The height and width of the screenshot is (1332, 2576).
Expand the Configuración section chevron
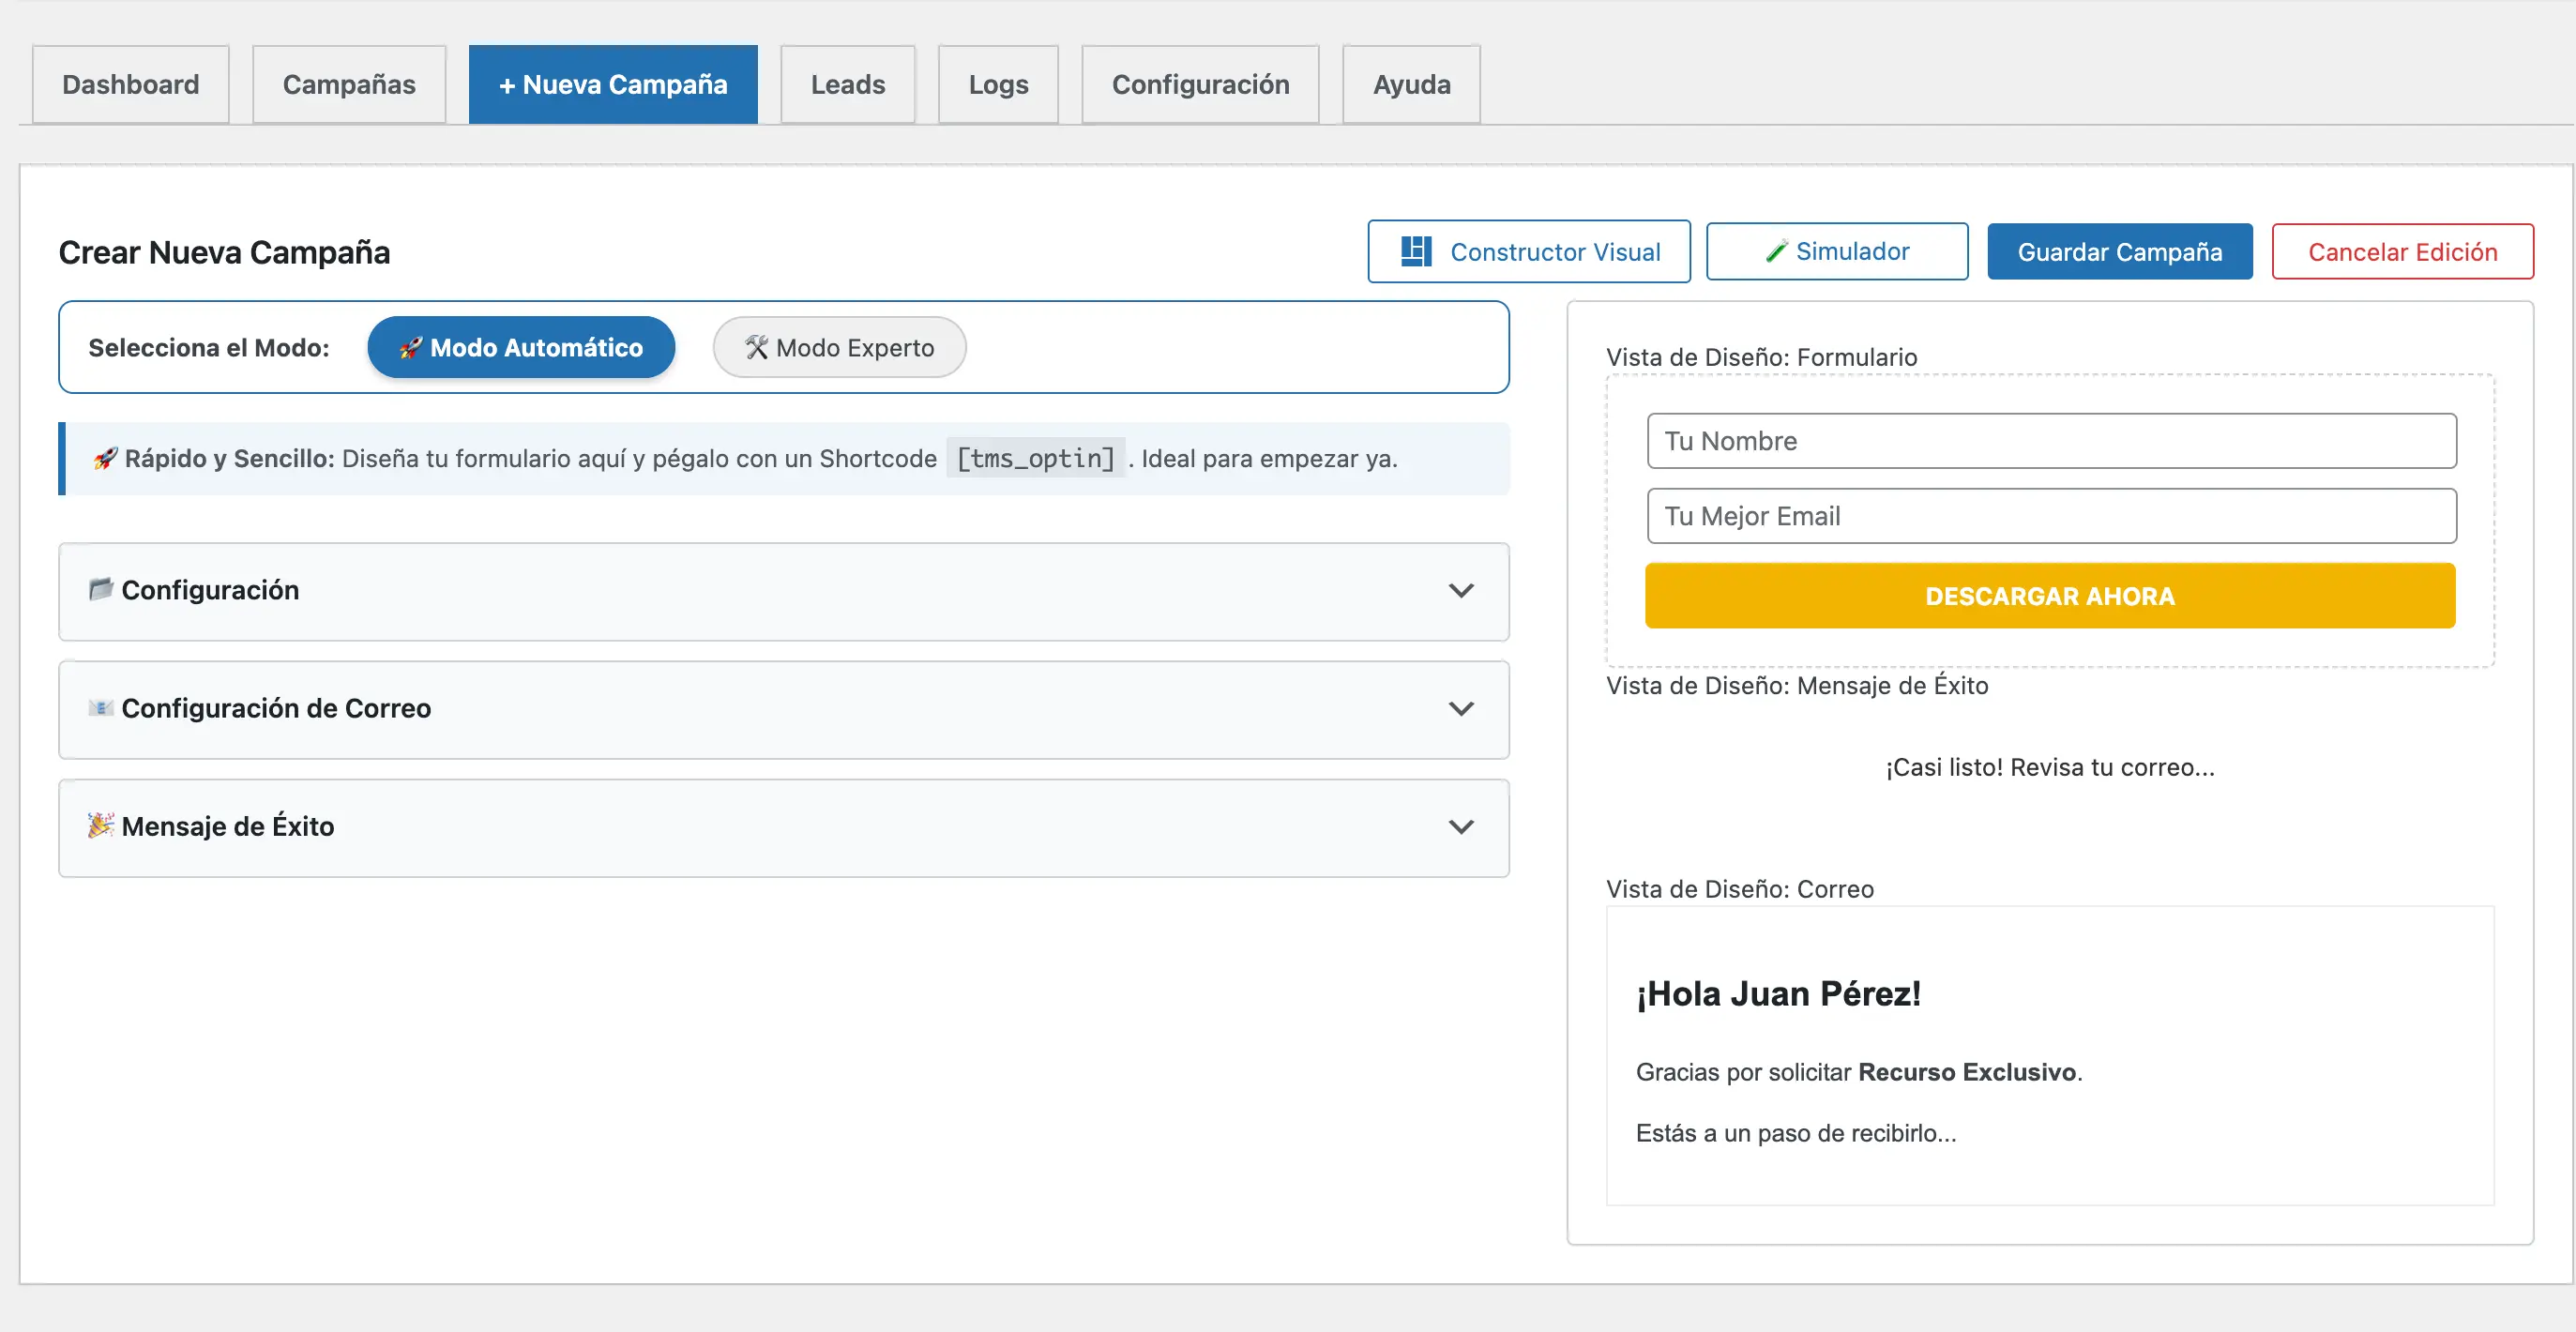tap(1461, 591)
